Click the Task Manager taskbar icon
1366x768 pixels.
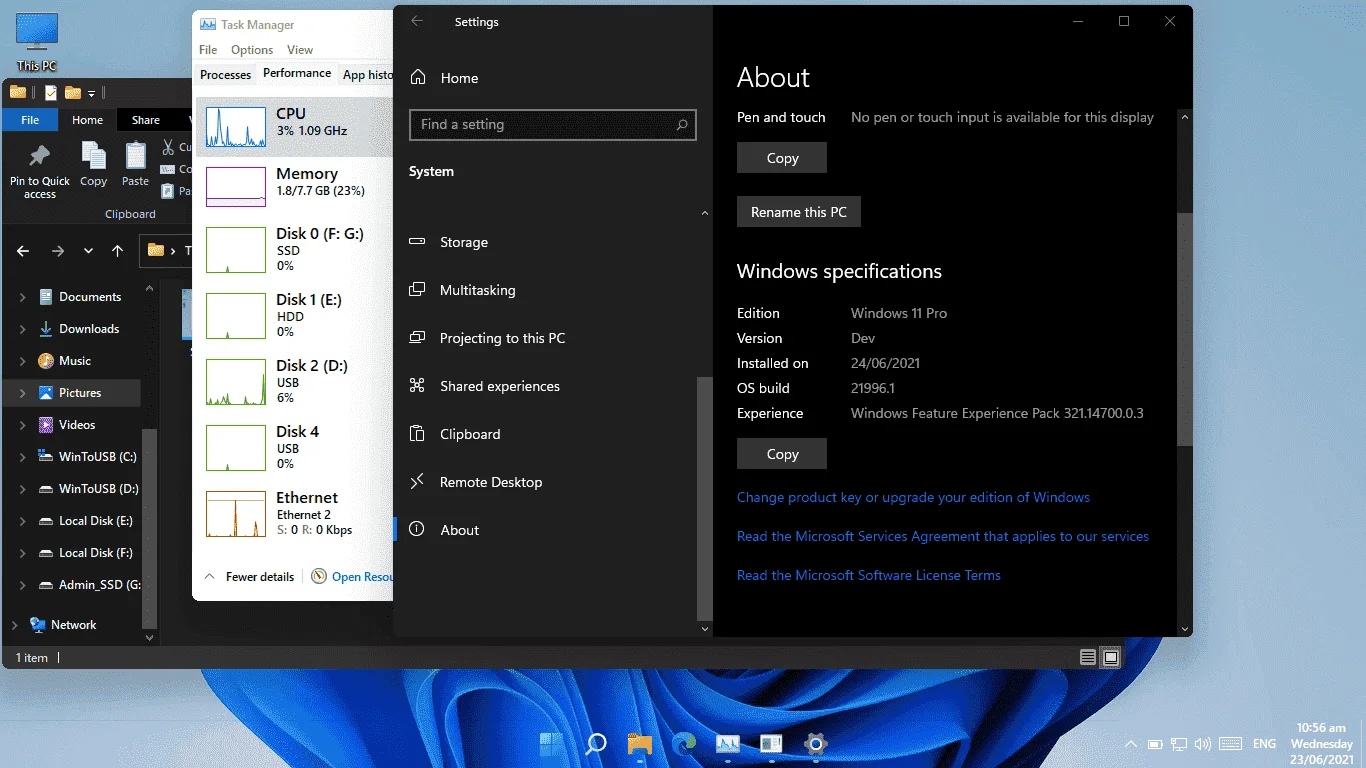[727, 743]
